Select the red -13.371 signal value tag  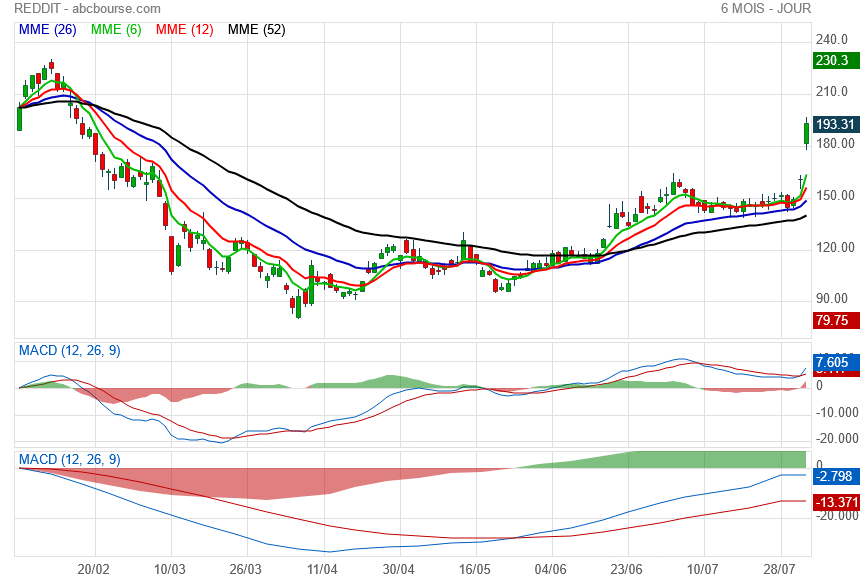coord(836,502)
